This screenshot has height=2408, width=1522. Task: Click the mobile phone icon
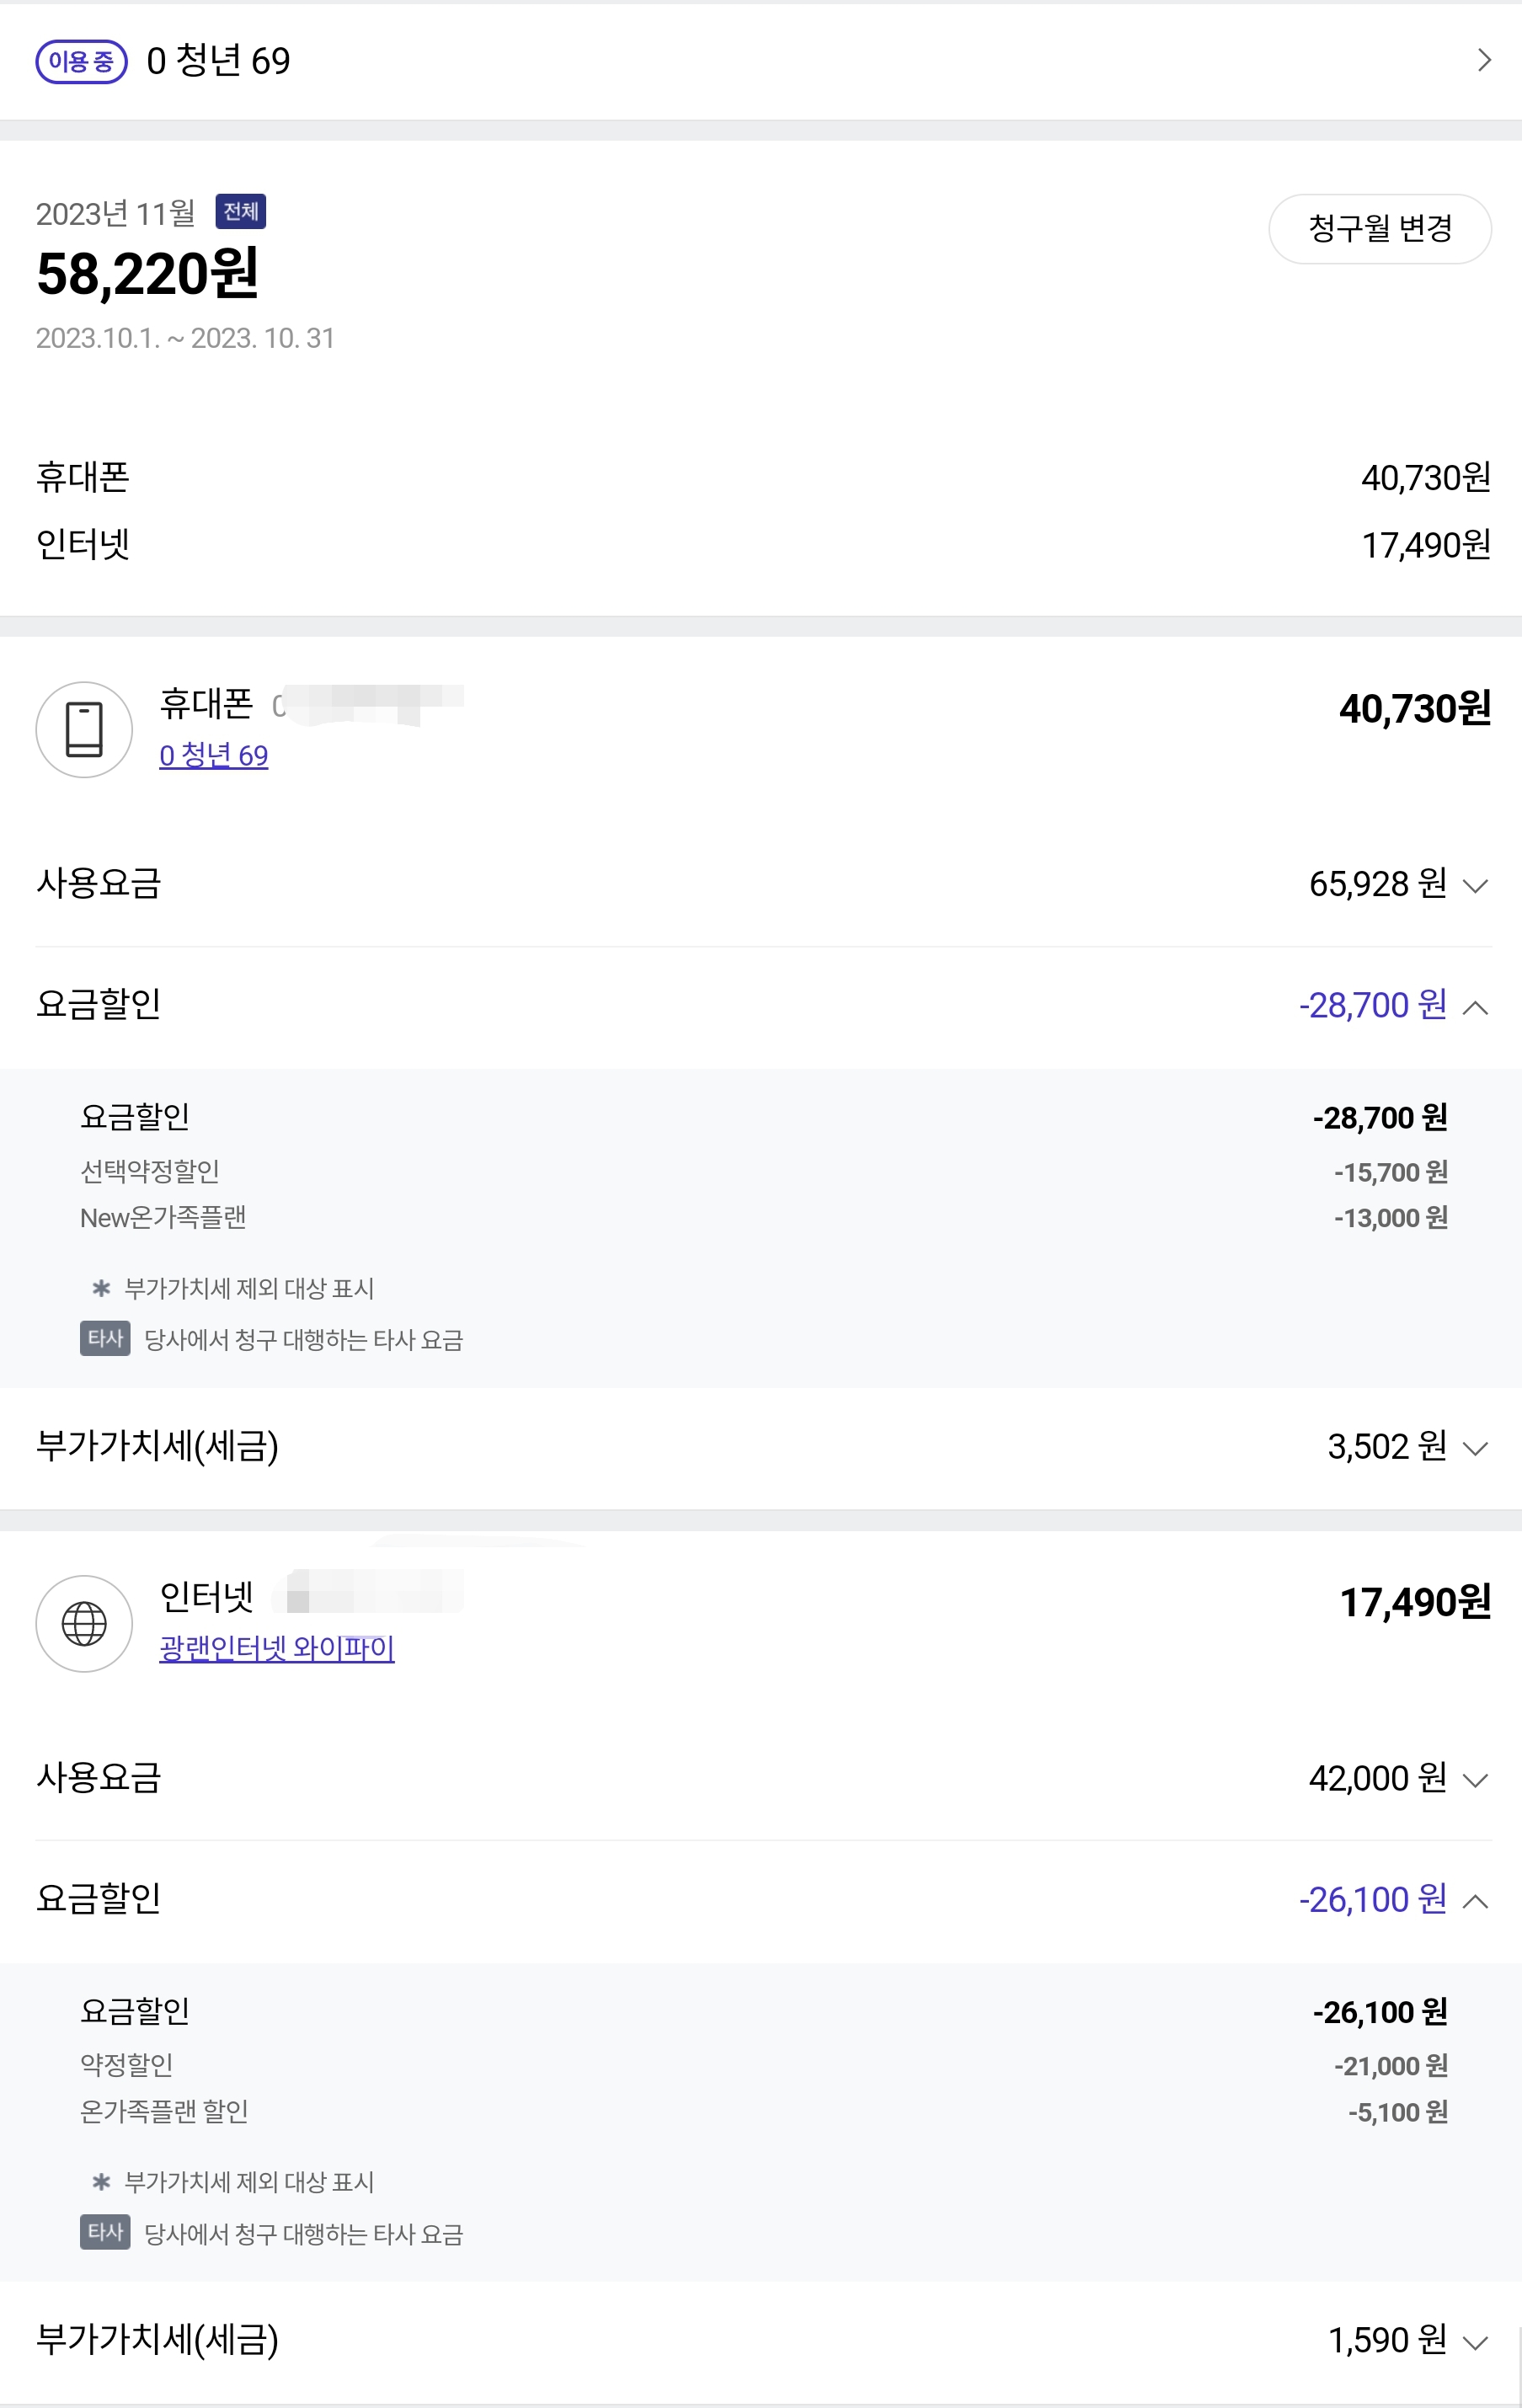point(84,729)
